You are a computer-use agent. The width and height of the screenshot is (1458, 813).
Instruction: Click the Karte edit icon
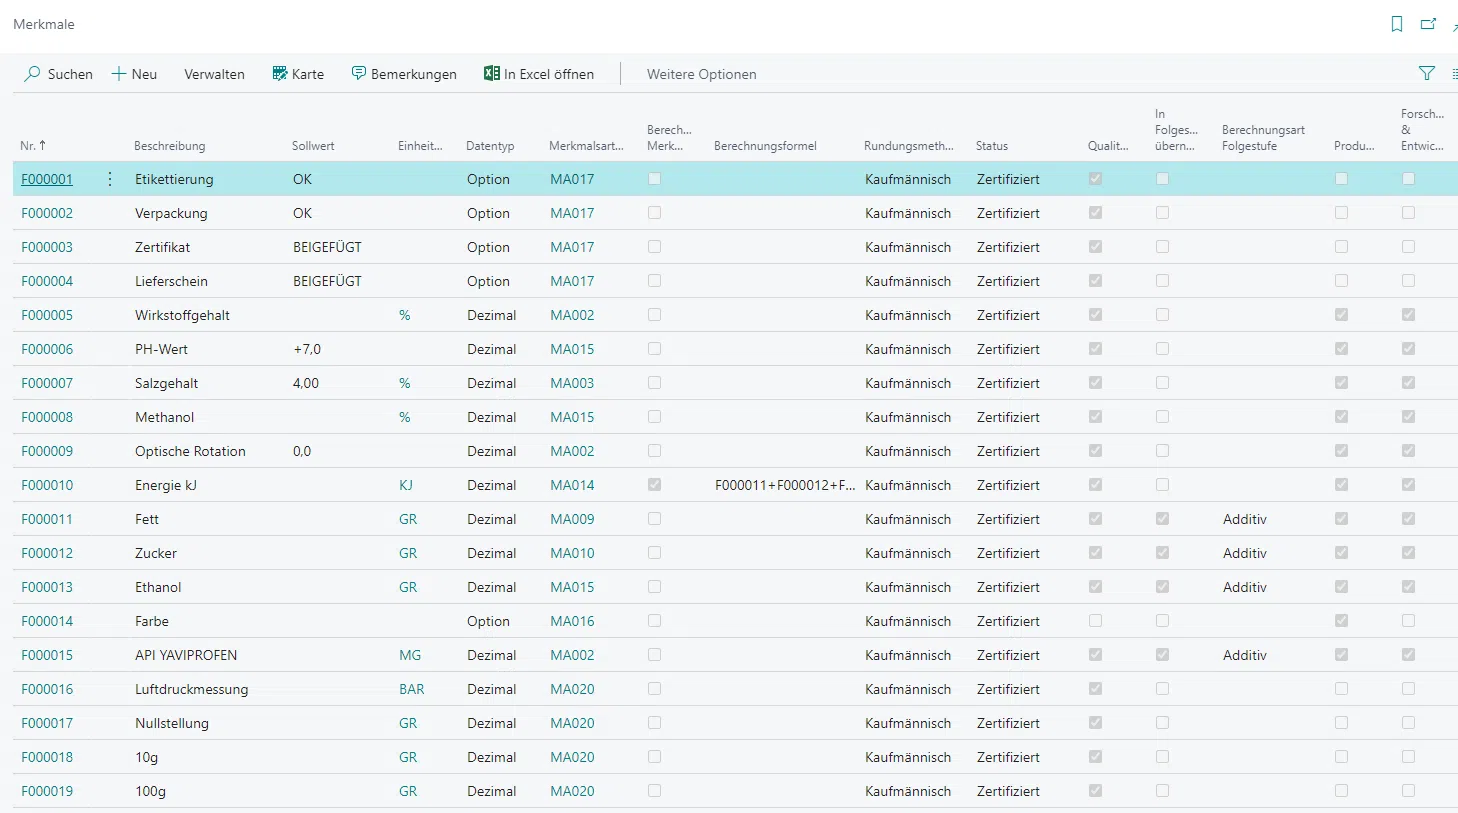[280, 74]
